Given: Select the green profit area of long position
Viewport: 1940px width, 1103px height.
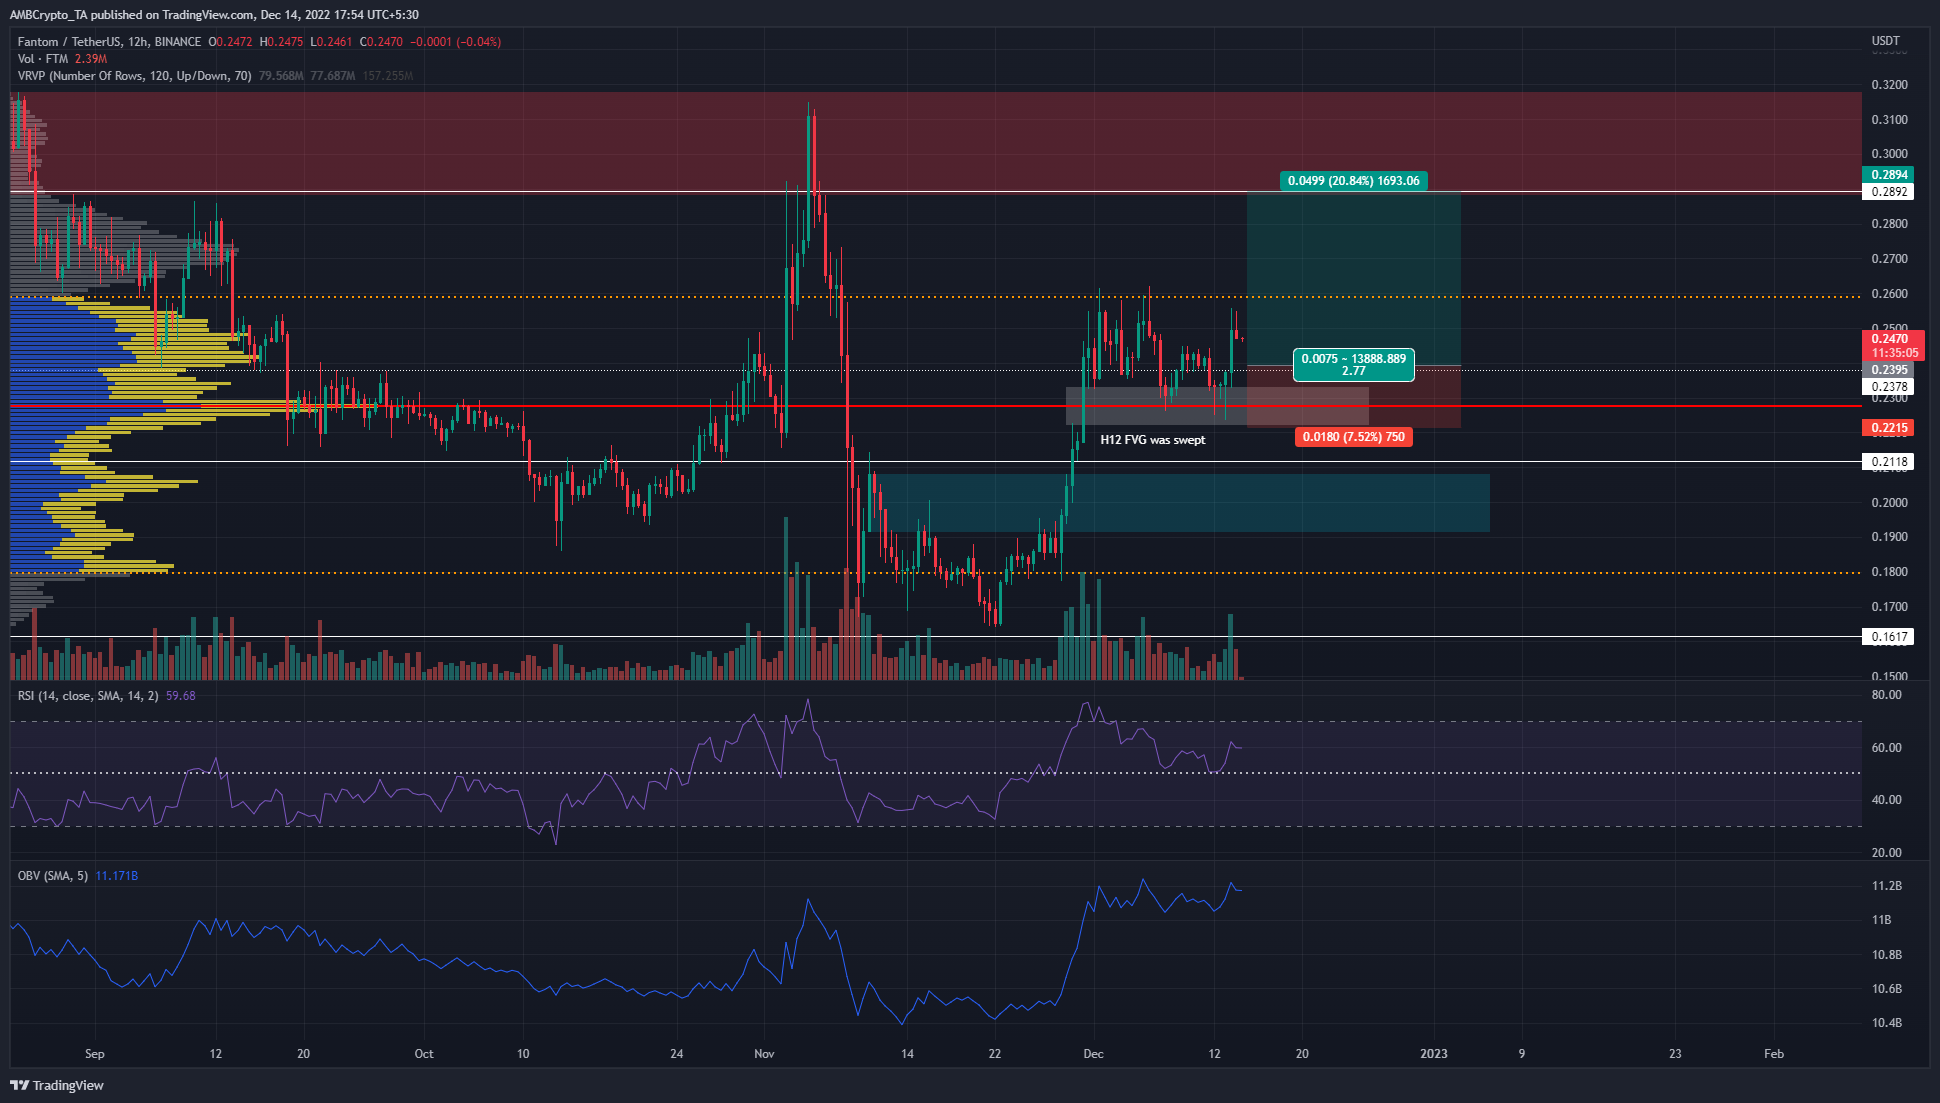Looking at the screenshot, I should 1353,278.
